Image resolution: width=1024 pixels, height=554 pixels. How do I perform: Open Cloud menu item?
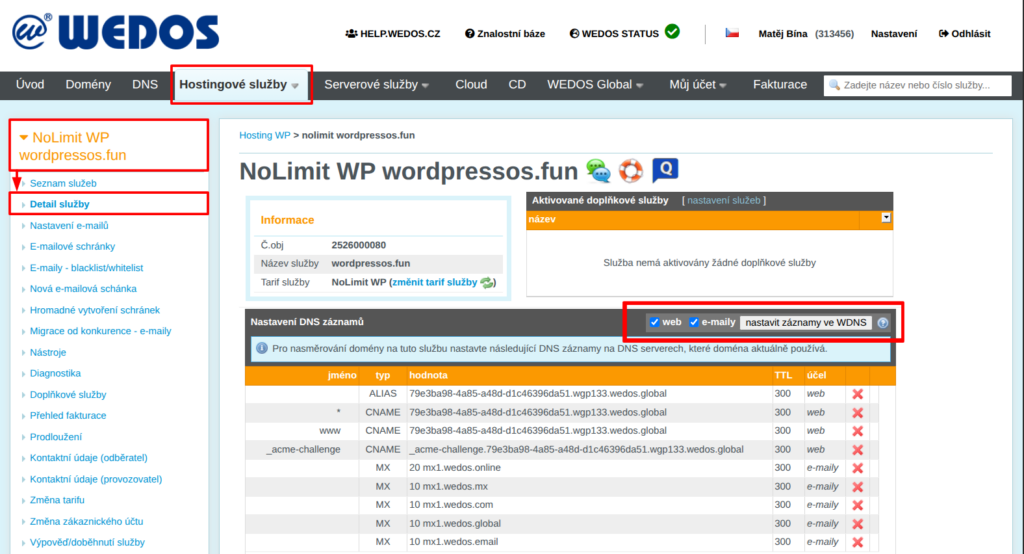[472, 84]
